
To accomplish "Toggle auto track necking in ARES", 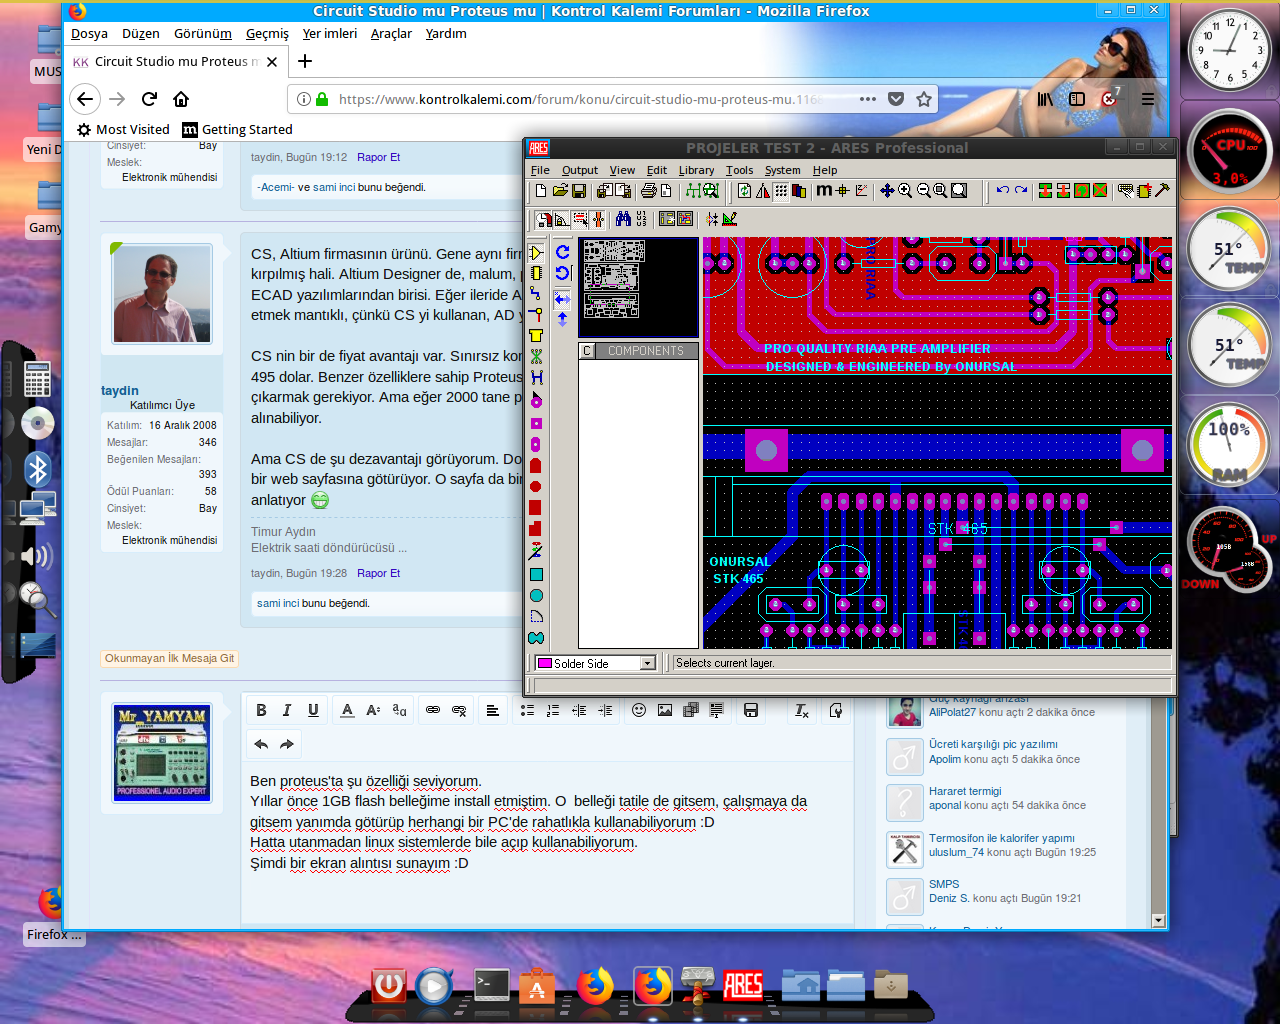I will pos(598,219).
